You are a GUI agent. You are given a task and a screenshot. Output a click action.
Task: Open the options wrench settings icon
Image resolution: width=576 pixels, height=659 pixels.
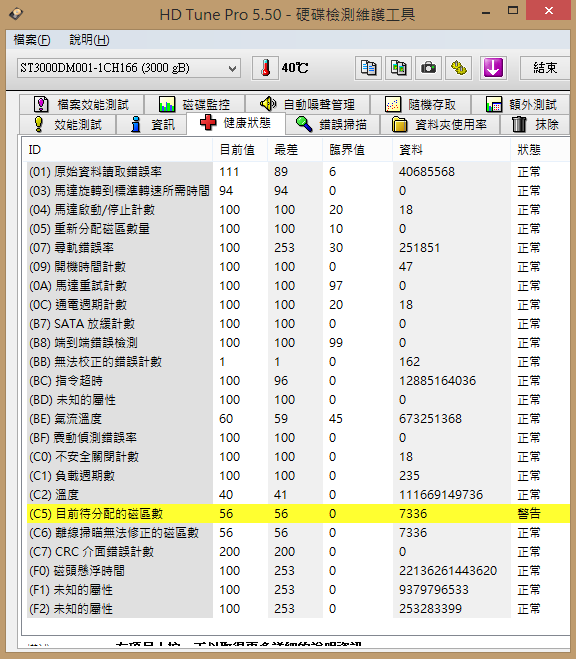tap(458, 68)
